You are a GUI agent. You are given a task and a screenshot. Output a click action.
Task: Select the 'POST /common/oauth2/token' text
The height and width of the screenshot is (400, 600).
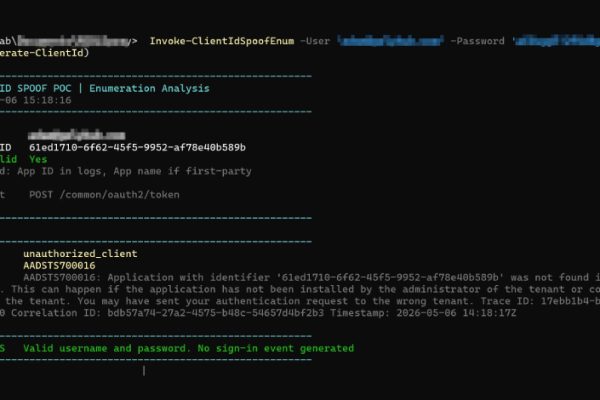104,194
